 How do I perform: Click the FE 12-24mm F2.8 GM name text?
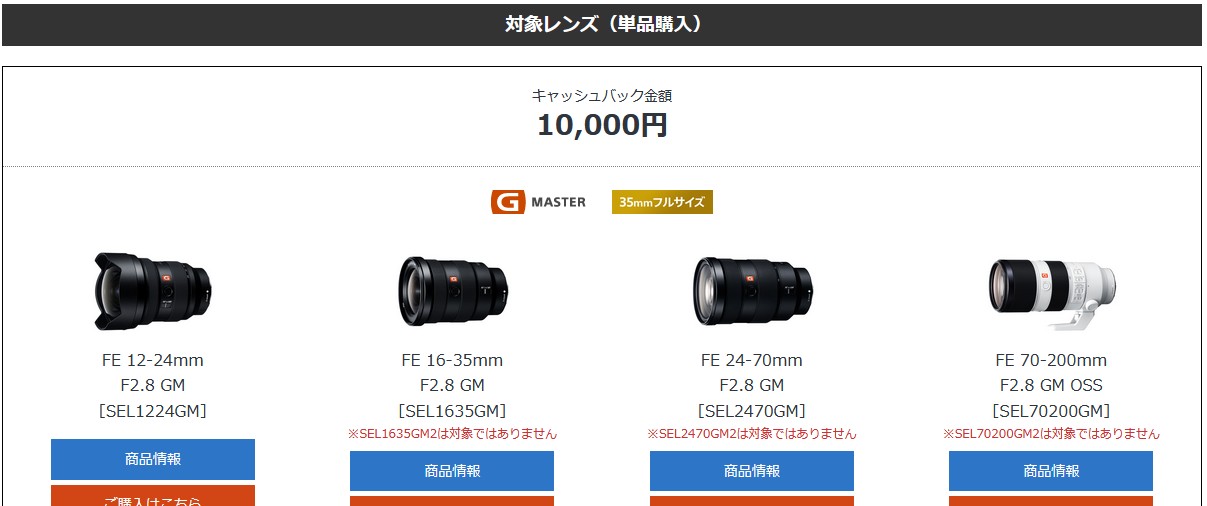[x=153, y=372]
